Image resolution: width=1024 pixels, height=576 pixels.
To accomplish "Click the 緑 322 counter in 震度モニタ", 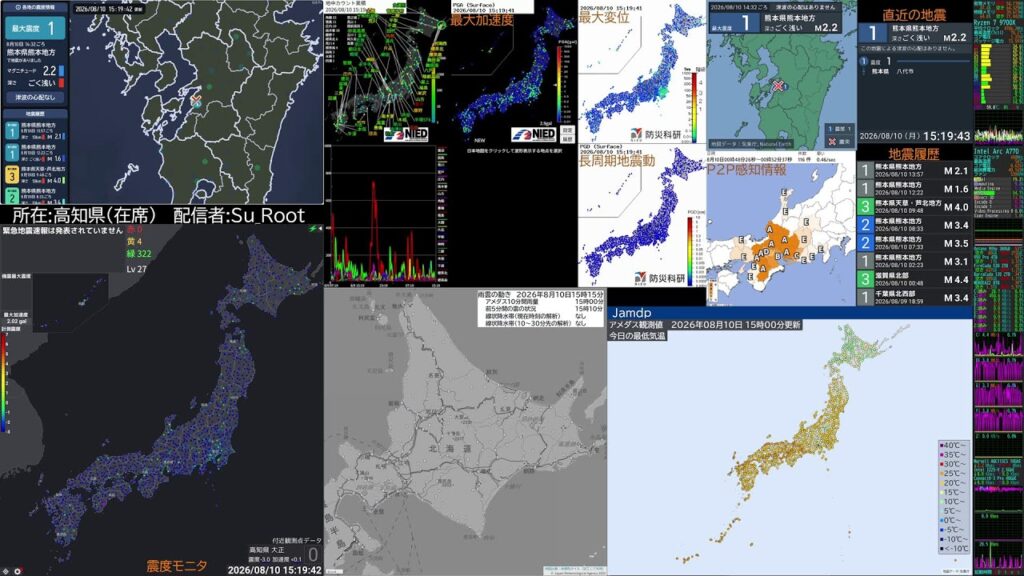I will 139,253.
